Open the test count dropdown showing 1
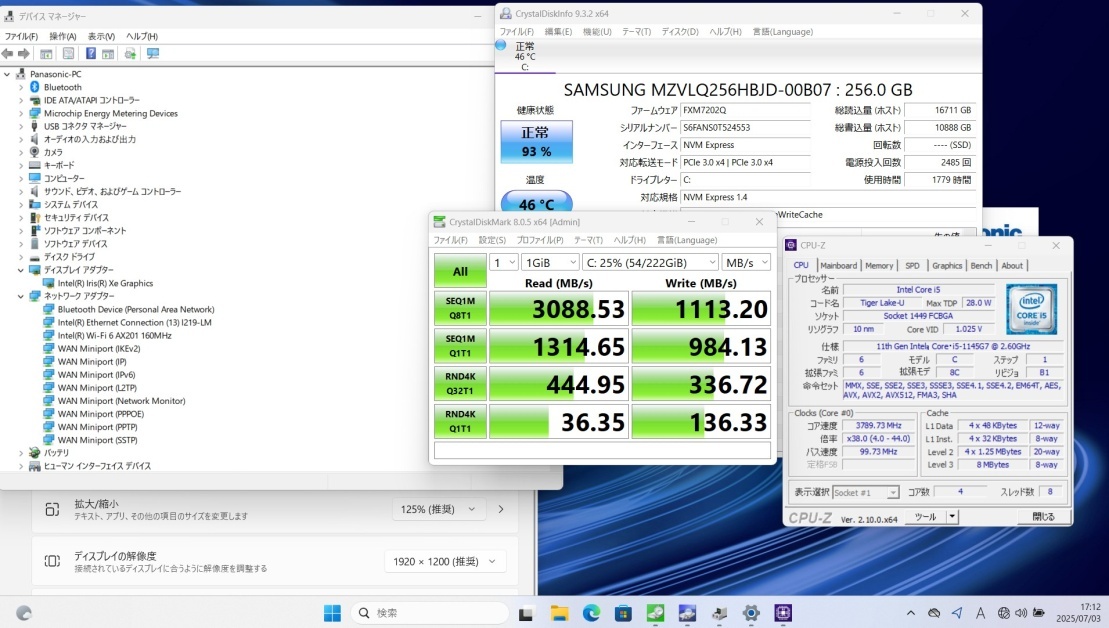This screenshot has height=628, width=1109. click(x=504, y=262)
